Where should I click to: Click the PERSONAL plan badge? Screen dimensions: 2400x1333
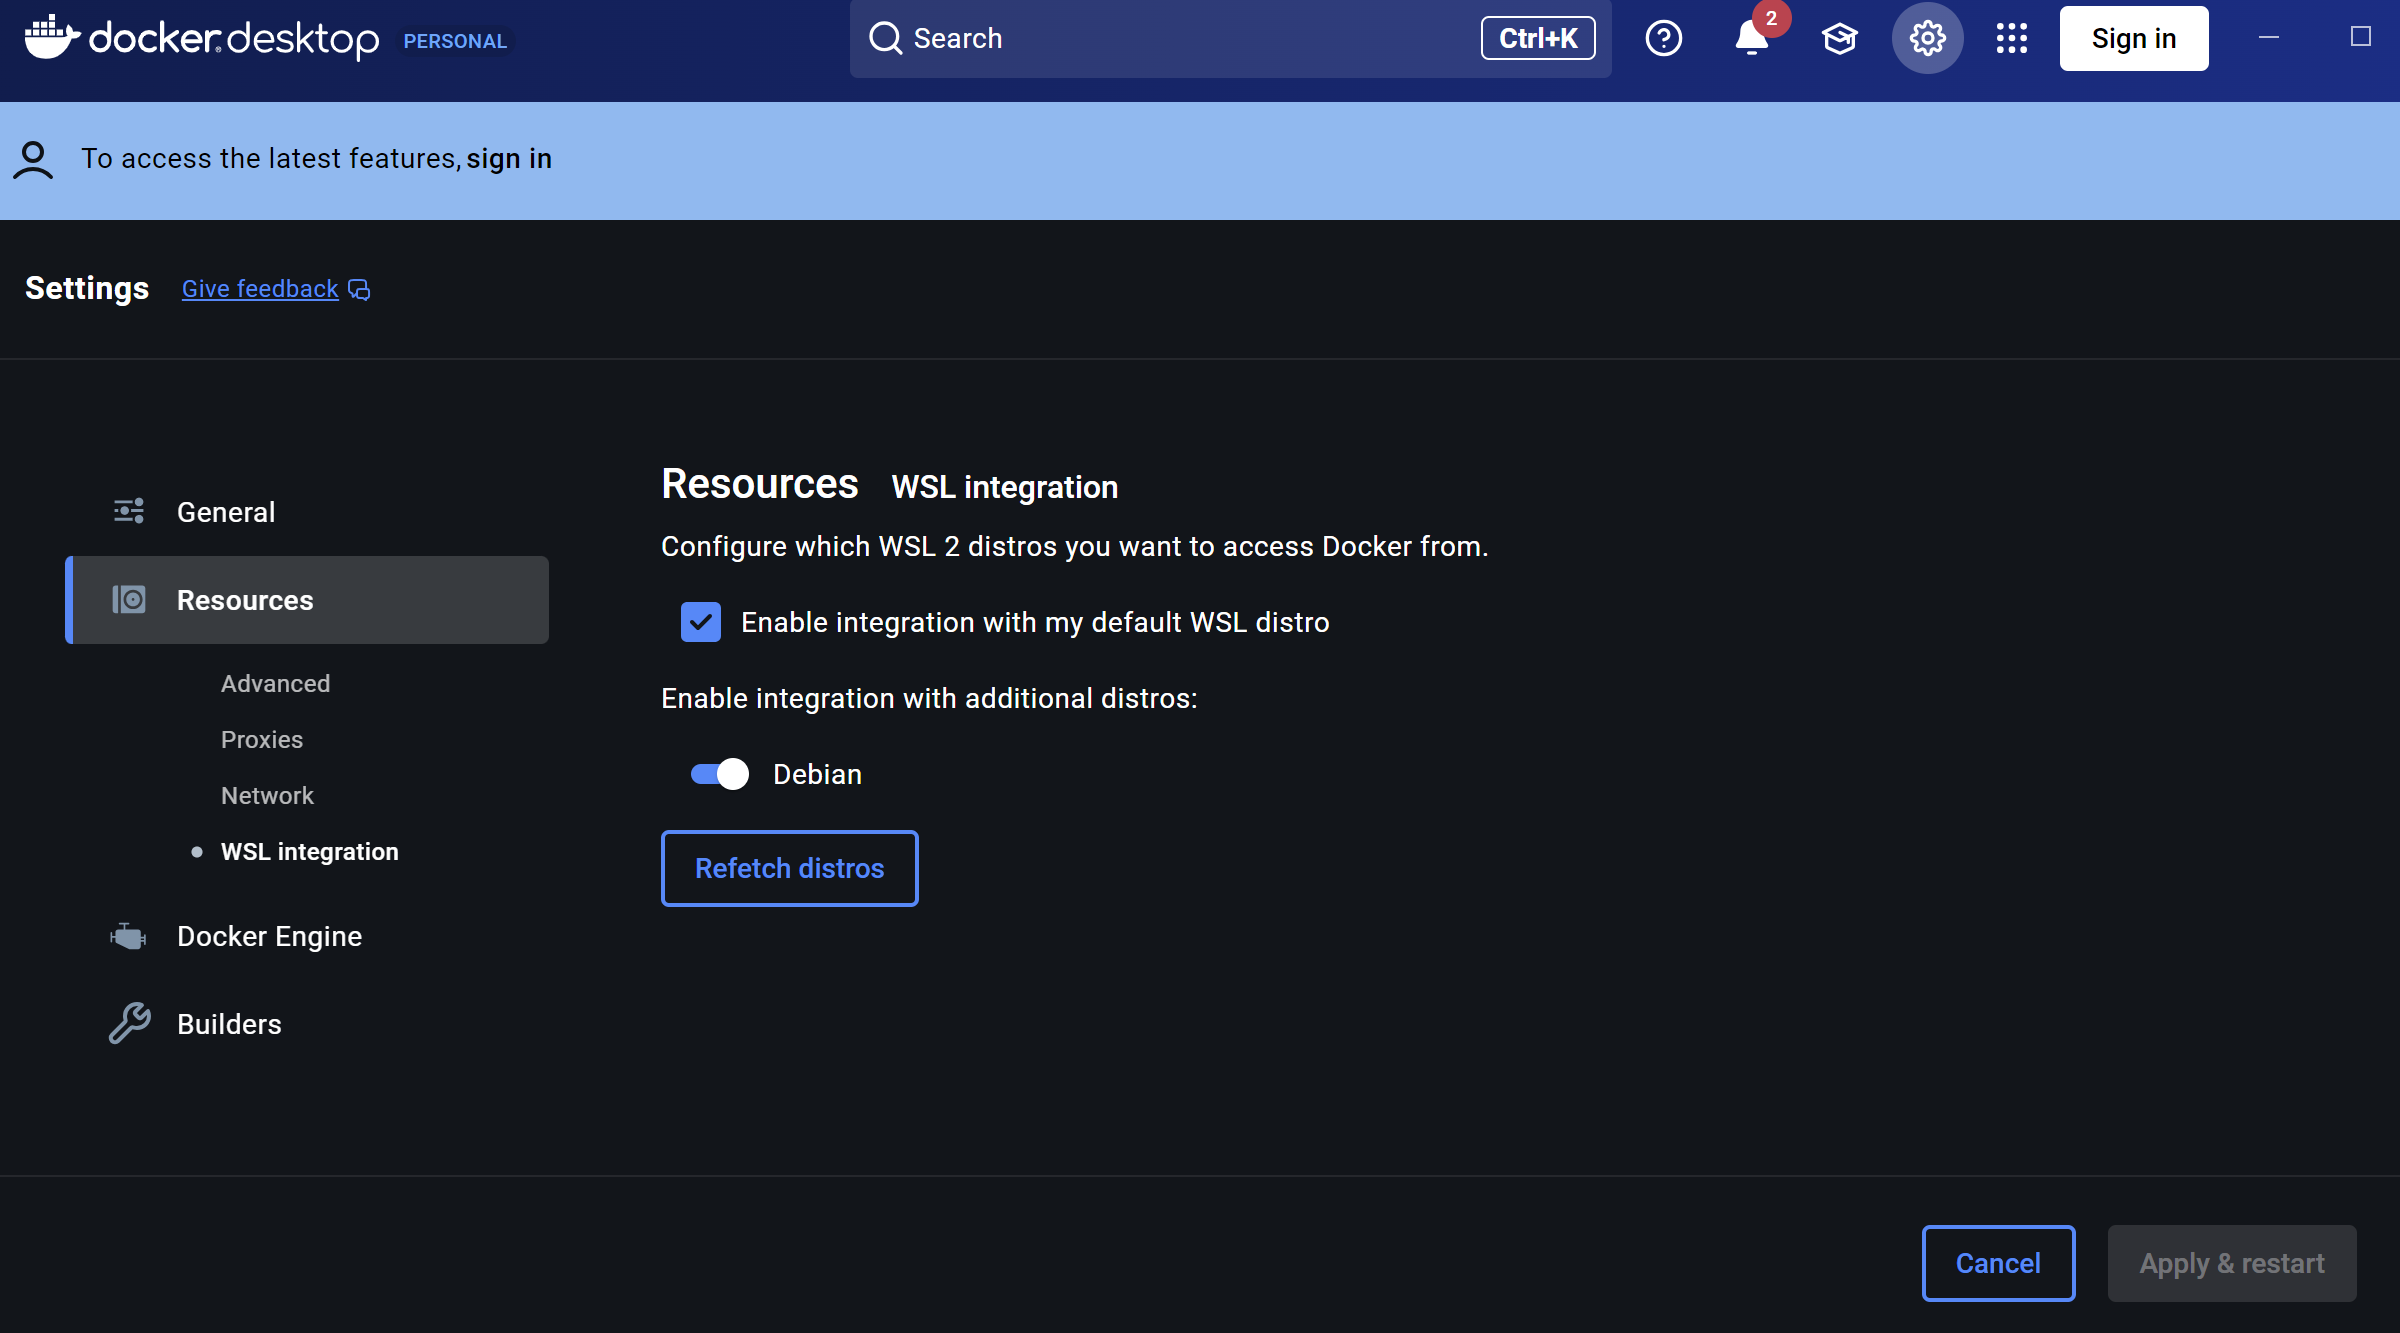455,41
